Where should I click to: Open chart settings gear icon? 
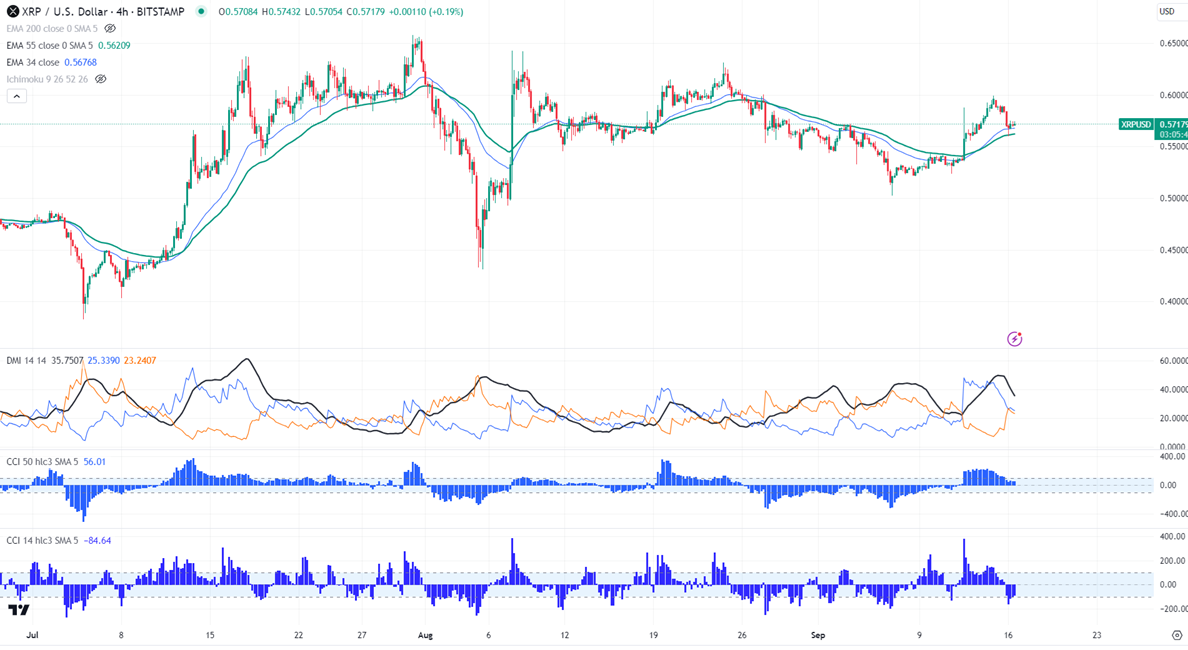pos(1177,635)
